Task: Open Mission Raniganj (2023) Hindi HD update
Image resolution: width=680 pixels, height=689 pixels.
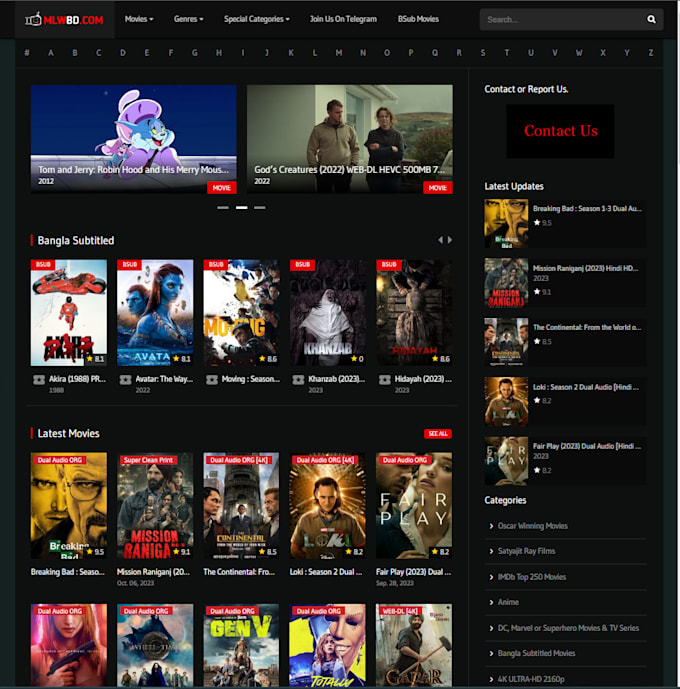Action: pyautogui.click(x=586, y=268)
